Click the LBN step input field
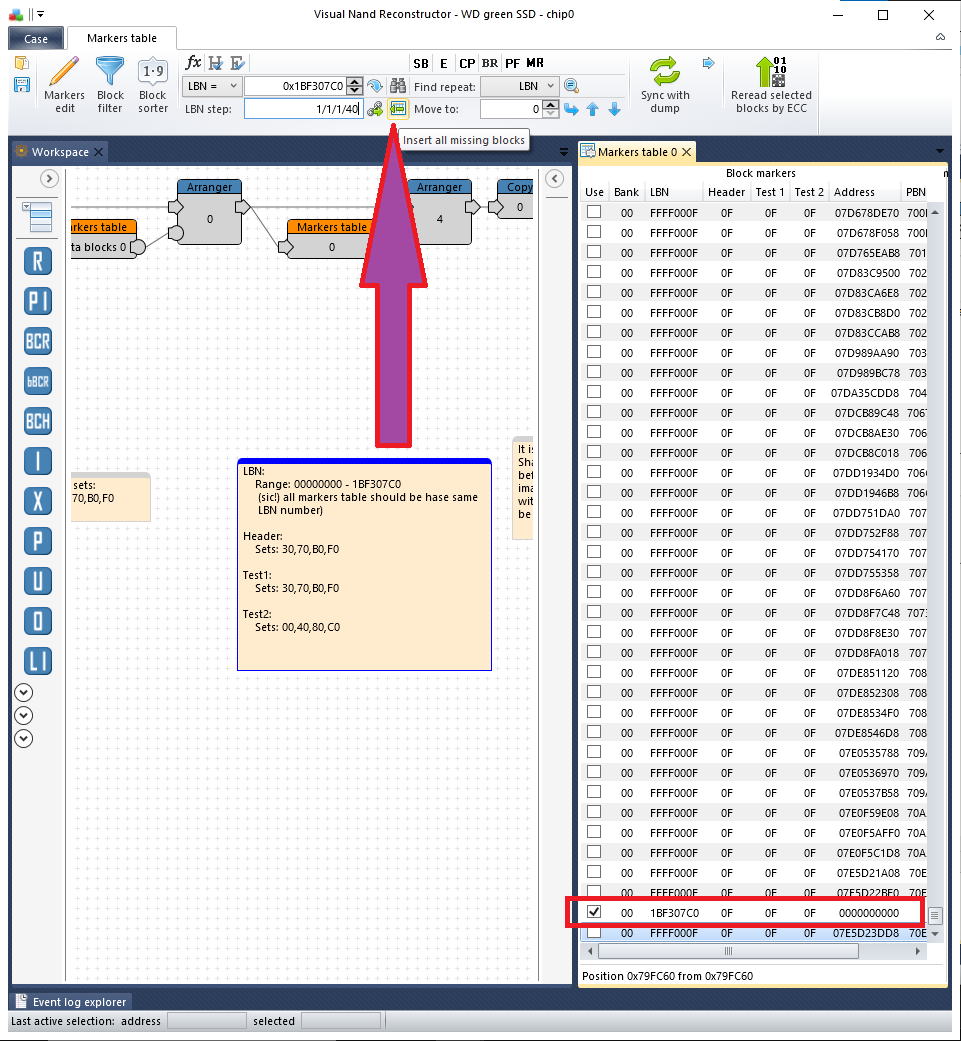Viewport: 961px width, 1041px height. point(304,109)
